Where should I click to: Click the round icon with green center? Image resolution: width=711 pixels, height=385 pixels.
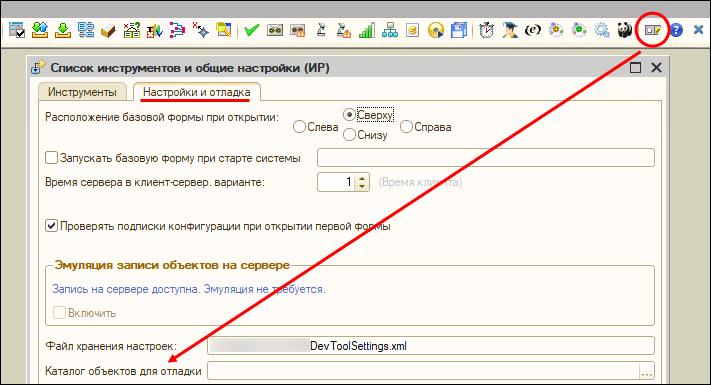tap(579, 30)
